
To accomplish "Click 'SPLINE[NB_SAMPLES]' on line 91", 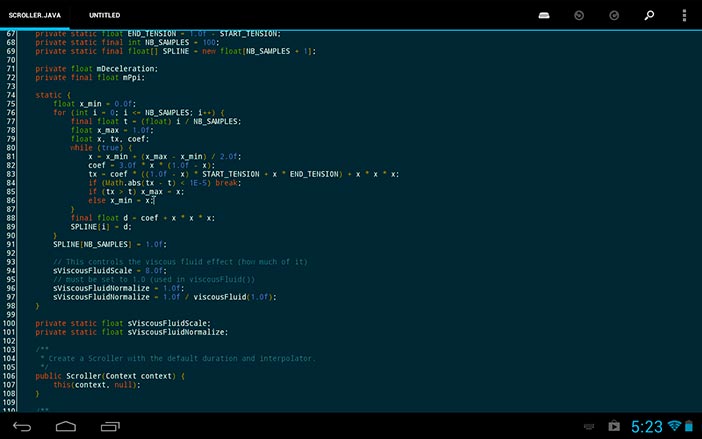I will (92, 244).
